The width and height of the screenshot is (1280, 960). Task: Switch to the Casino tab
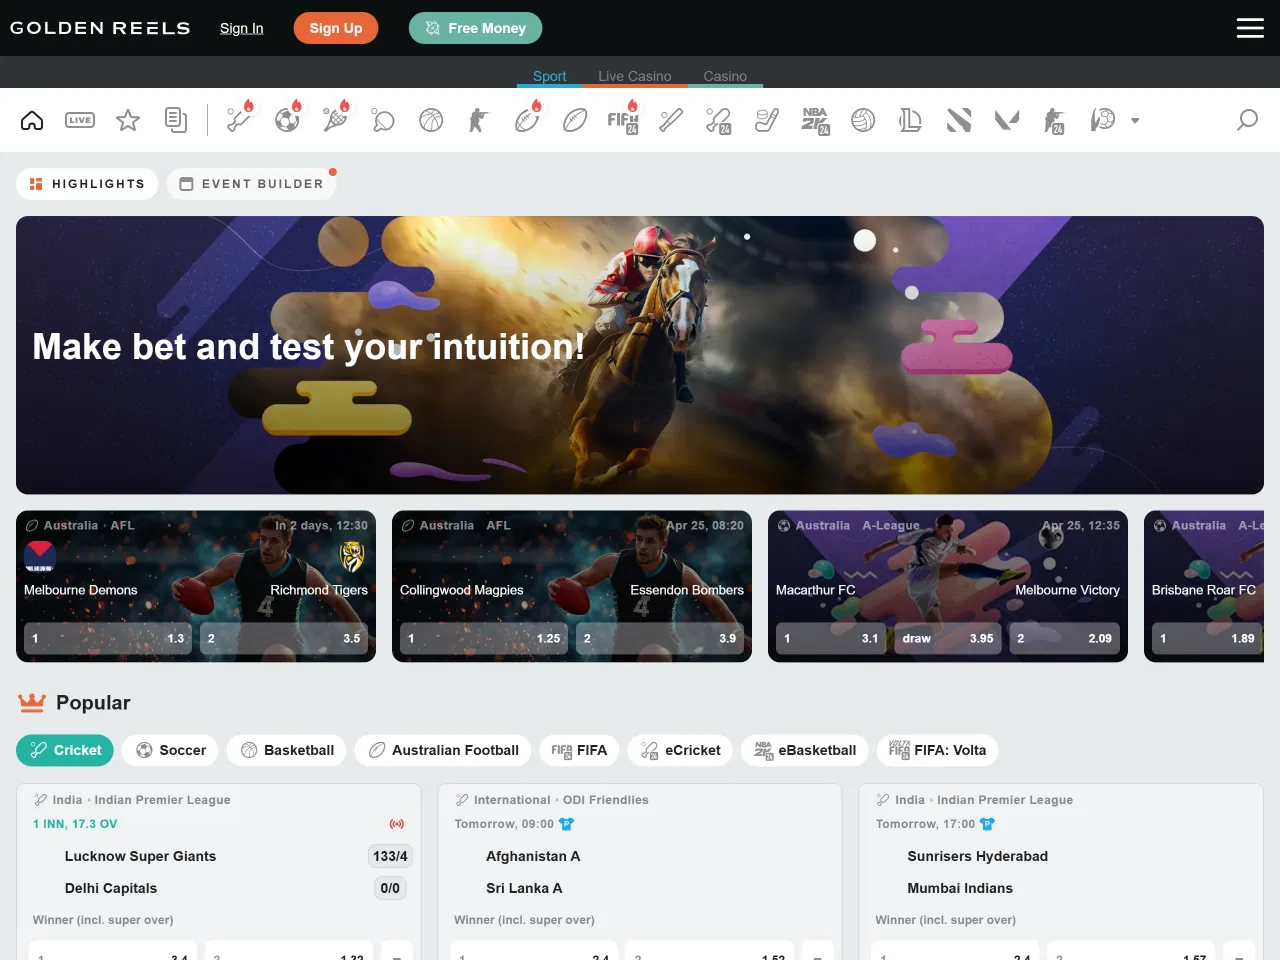[725, 76]
